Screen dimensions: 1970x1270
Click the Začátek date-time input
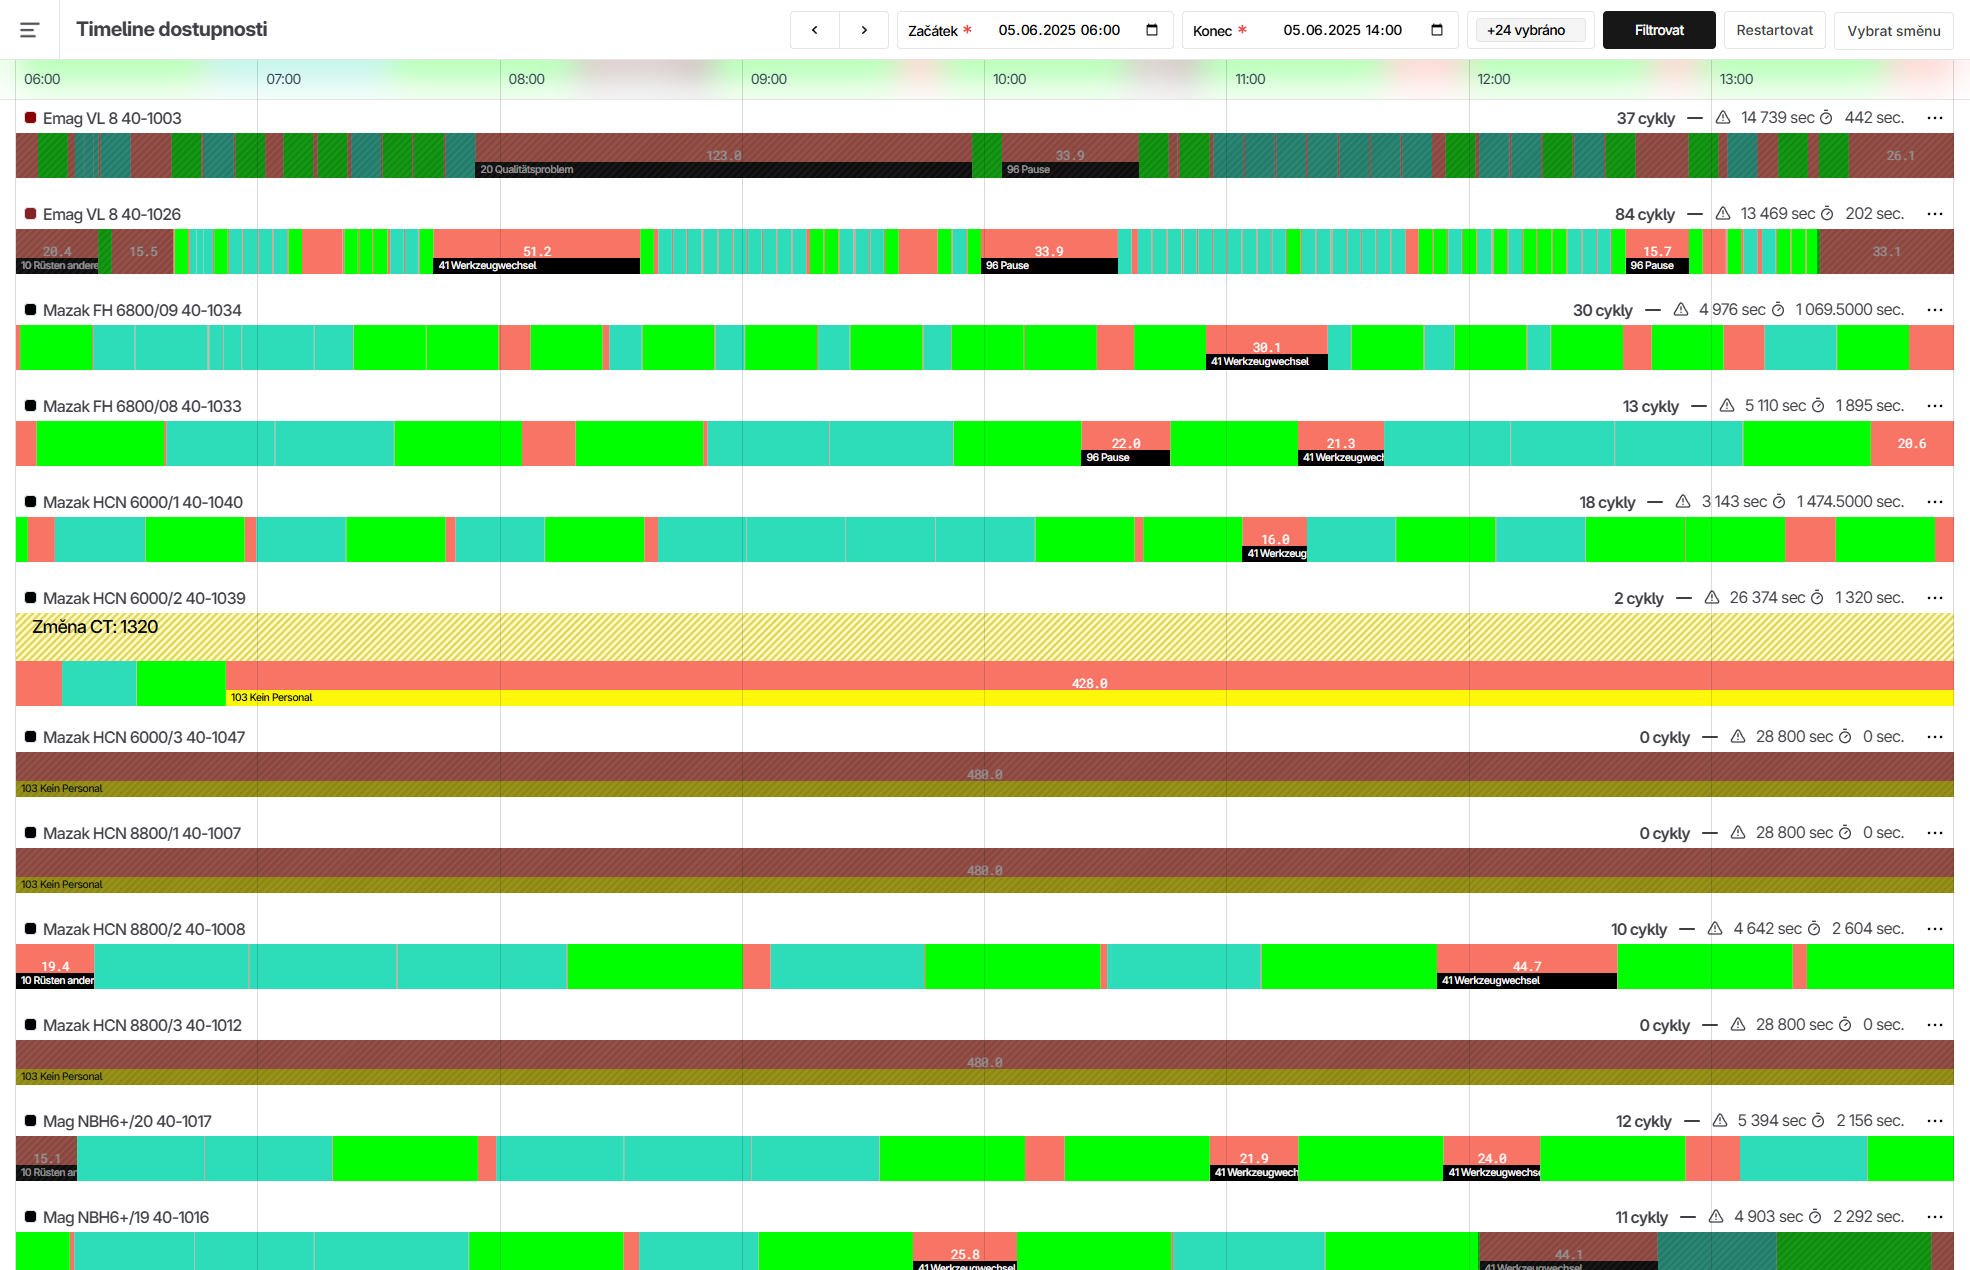[1059, 30]
